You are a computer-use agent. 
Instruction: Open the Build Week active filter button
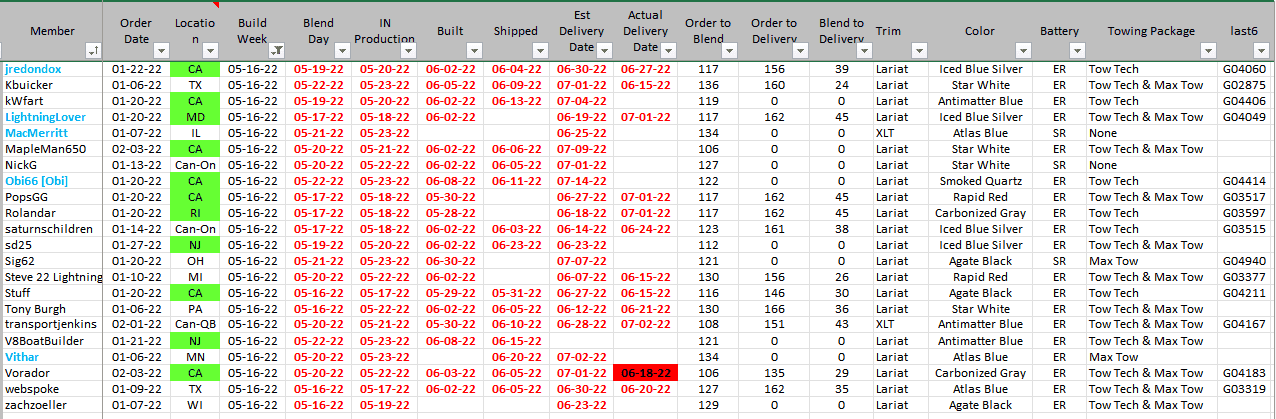click(277, 50)
